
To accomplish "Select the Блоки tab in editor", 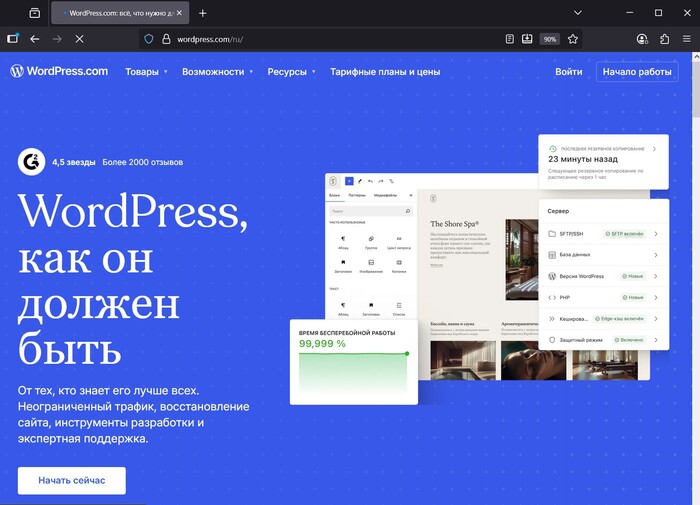I will click(334, 195).
